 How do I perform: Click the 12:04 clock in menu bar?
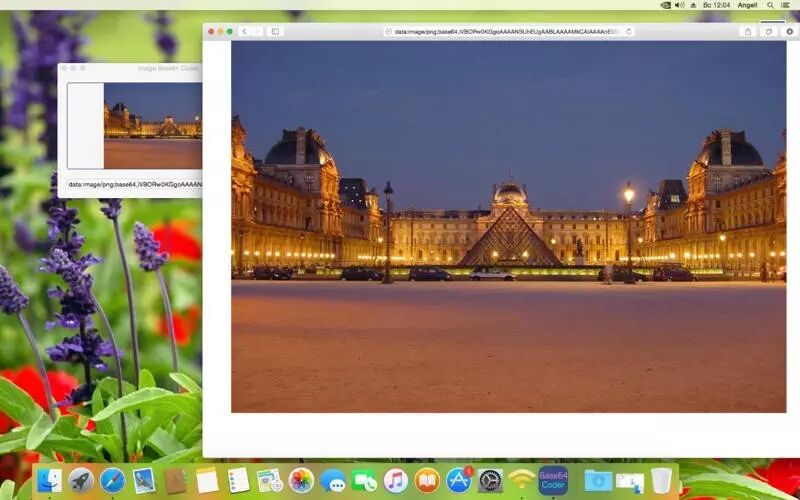click(x=716, y=5)
